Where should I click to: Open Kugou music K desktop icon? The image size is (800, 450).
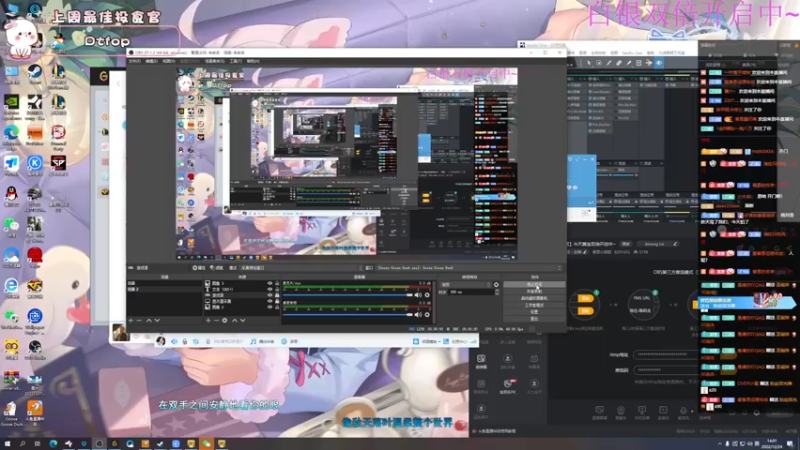tap(35, 165)
